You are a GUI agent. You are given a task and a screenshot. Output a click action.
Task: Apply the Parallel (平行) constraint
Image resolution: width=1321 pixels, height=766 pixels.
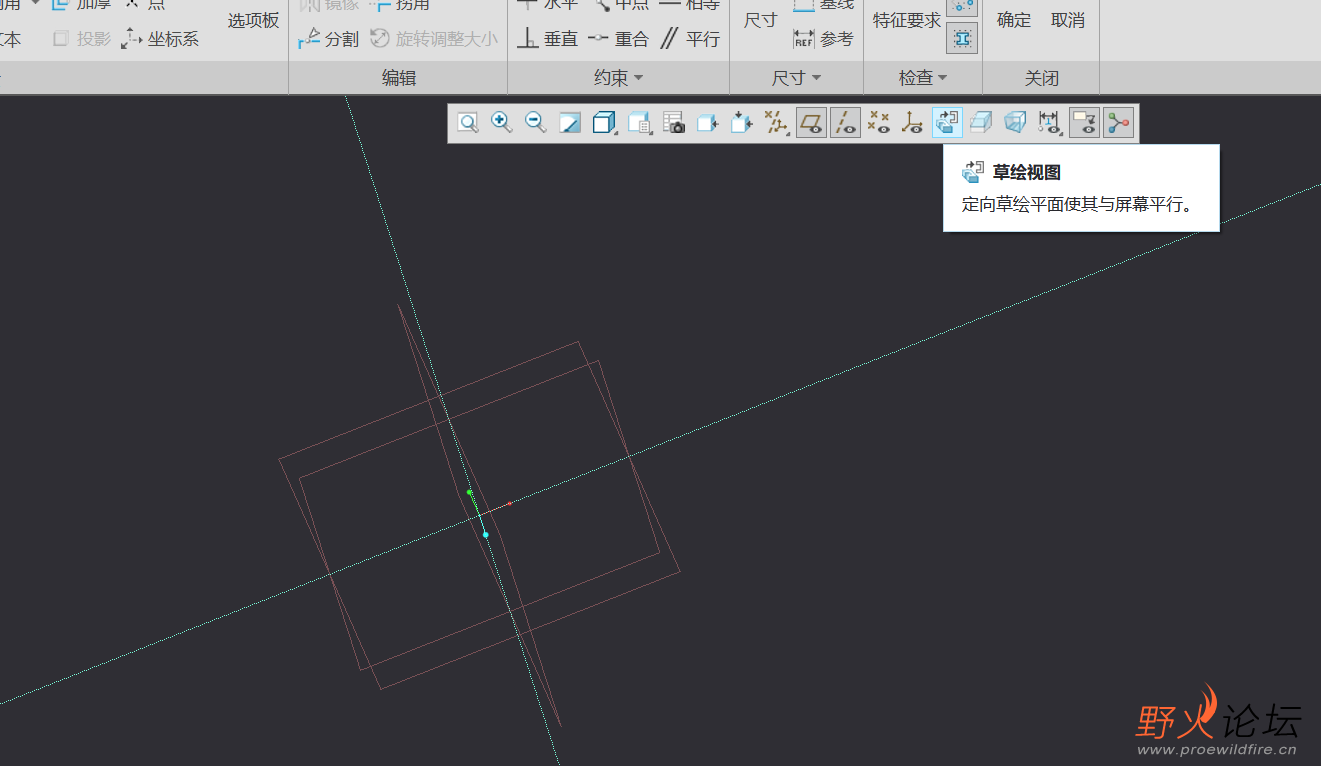(x=689, y=39)
